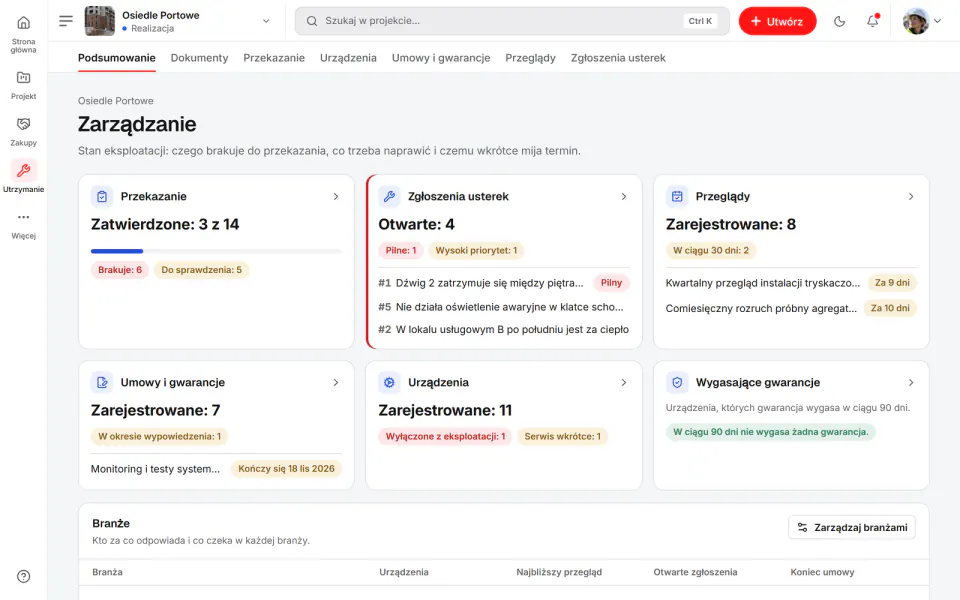
Task: Open the Zgłoszenia usterek tab
Action: 618,58
